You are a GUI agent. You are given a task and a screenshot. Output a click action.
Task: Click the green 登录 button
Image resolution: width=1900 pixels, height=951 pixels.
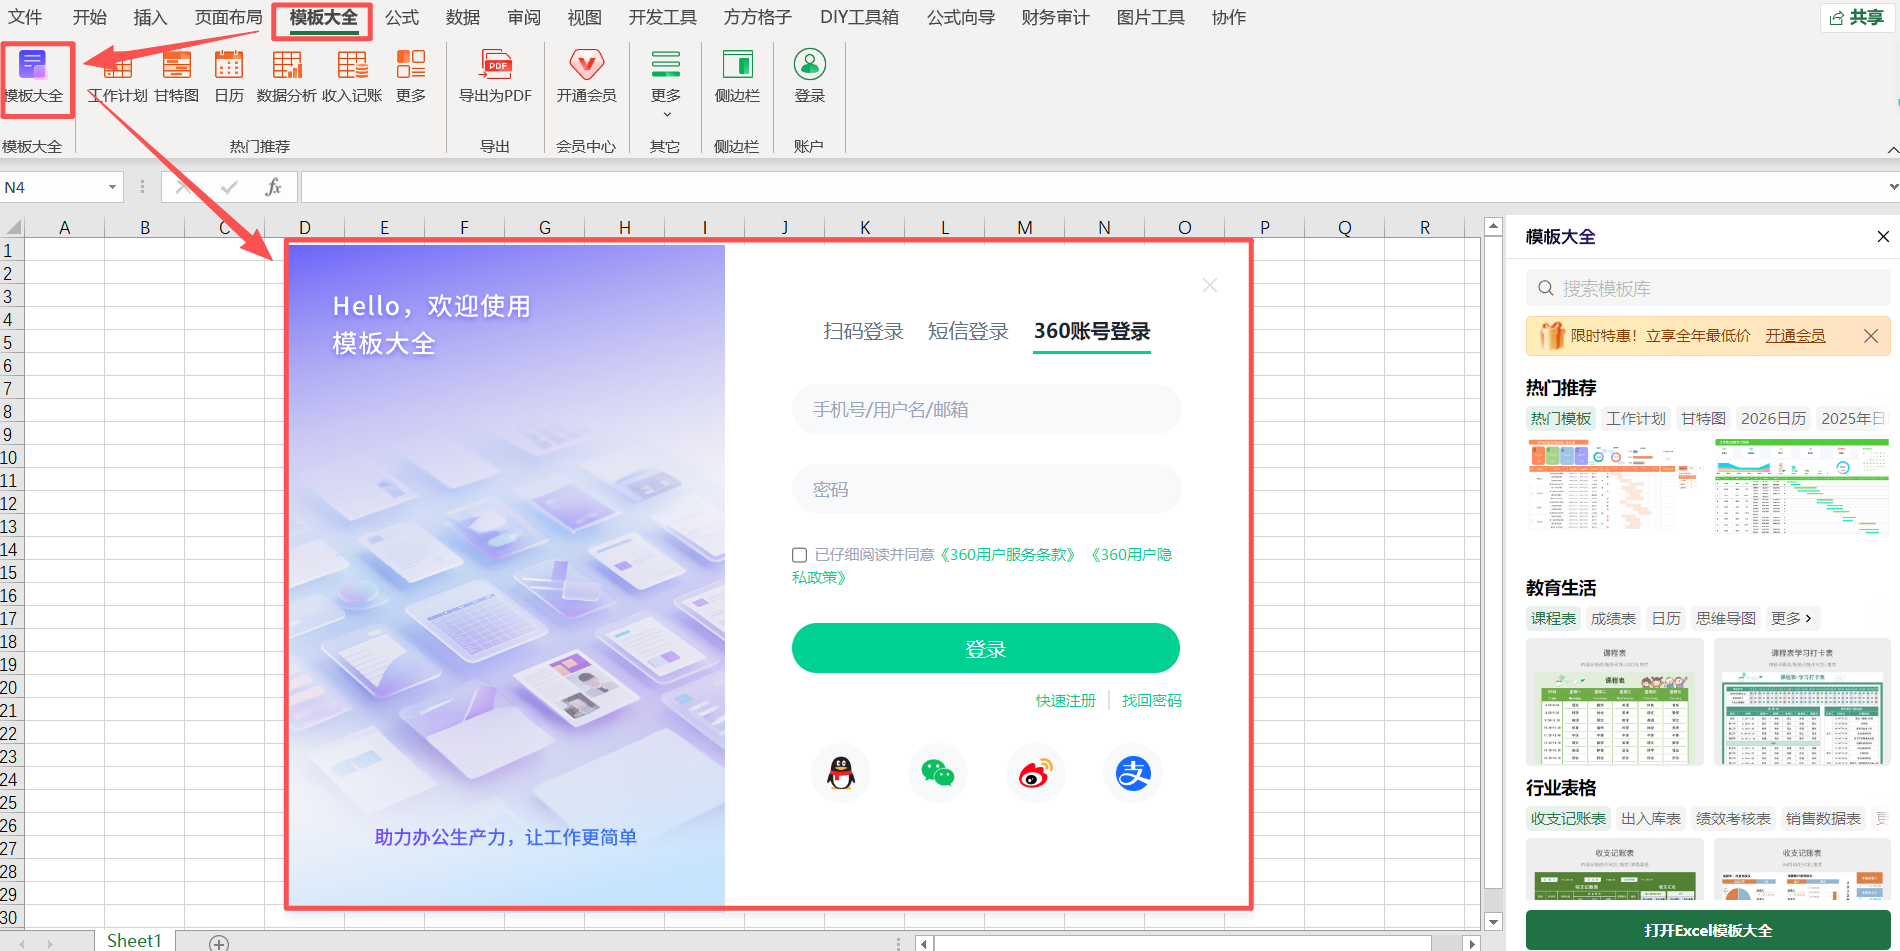pos(986,648)
